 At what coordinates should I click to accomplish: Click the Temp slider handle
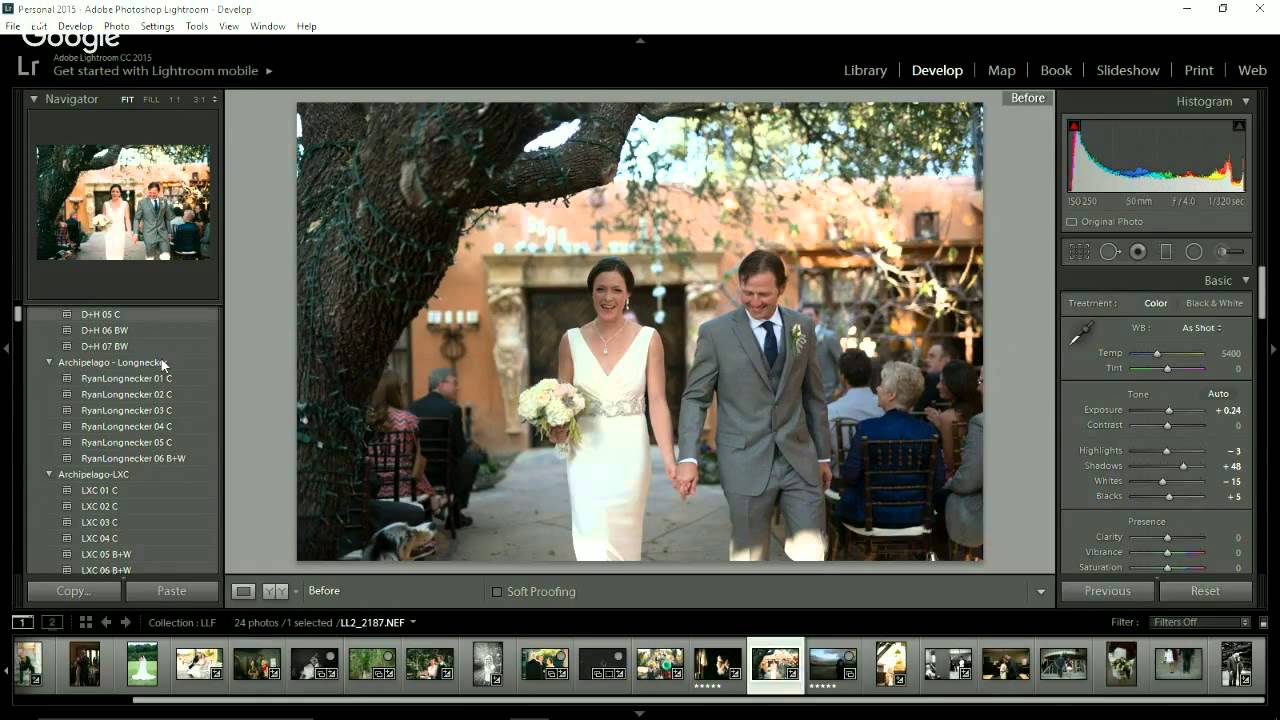(1157, 353)
